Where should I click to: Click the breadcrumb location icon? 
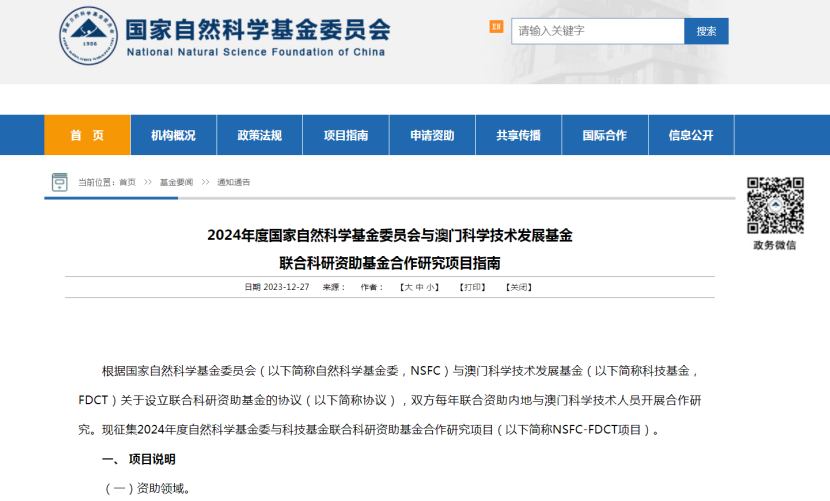(x=60, y=182)
